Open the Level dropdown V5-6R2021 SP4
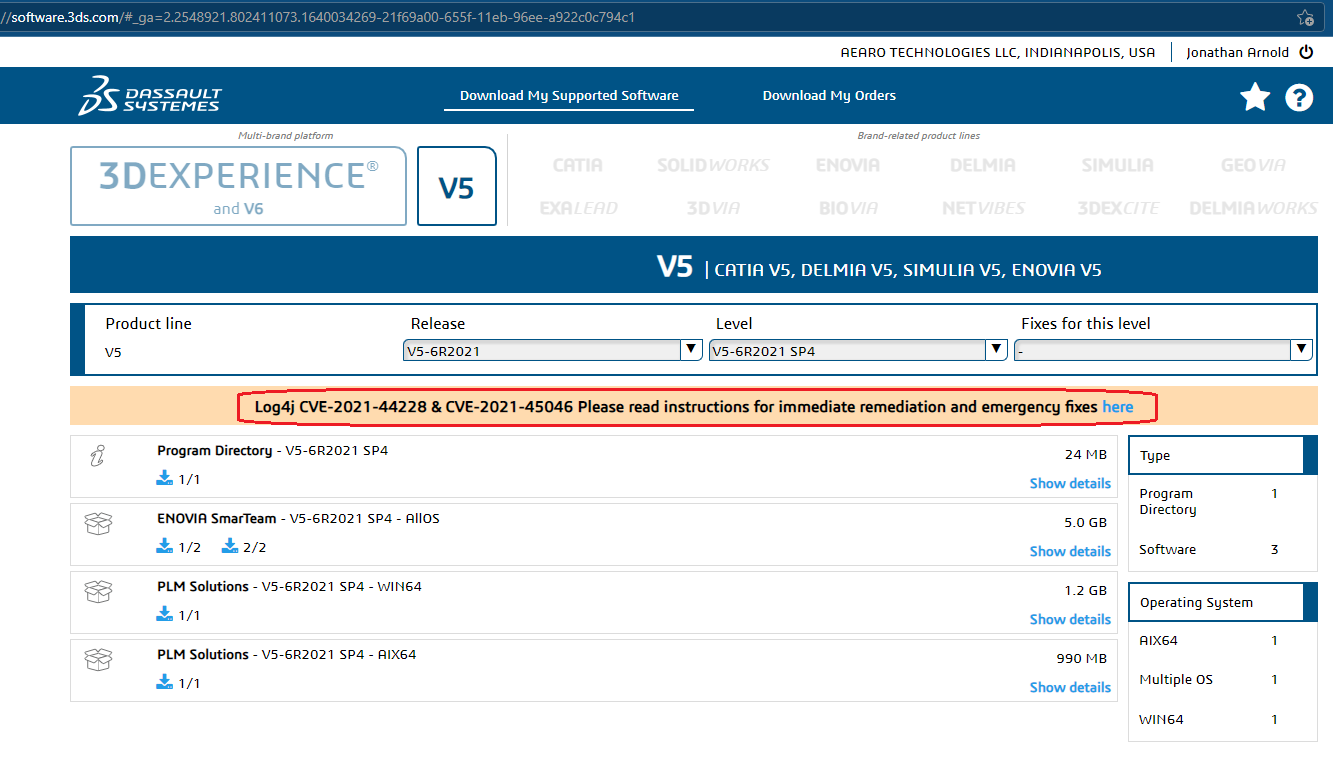Image resolution: width=1333 pixels, height=762 pixels. click(x=857, y=350)
